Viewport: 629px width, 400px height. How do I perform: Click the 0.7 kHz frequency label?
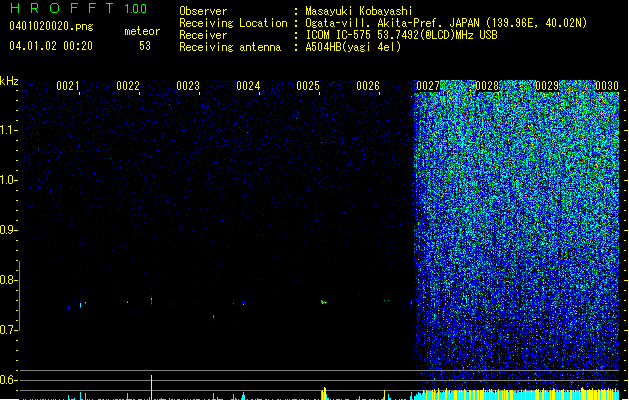8,330
